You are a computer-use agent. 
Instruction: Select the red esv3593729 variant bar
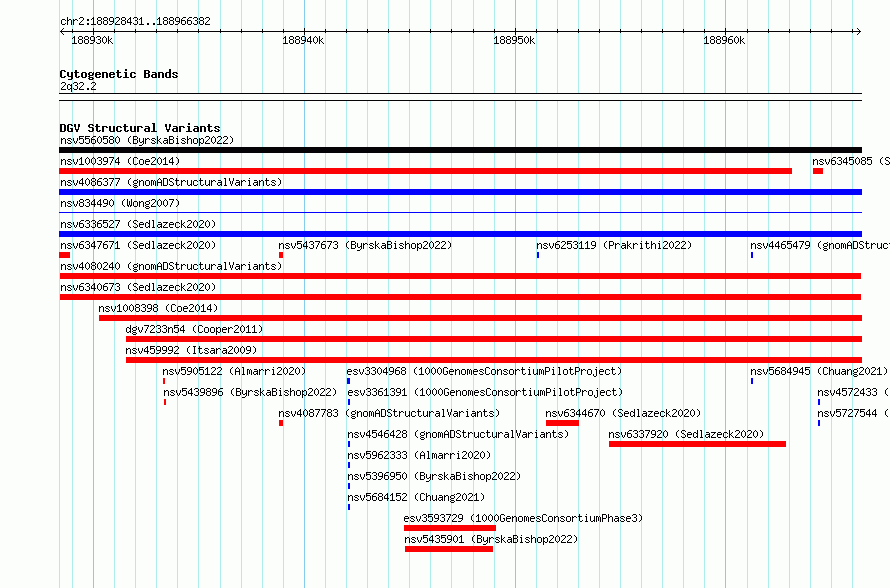(450, 528)
